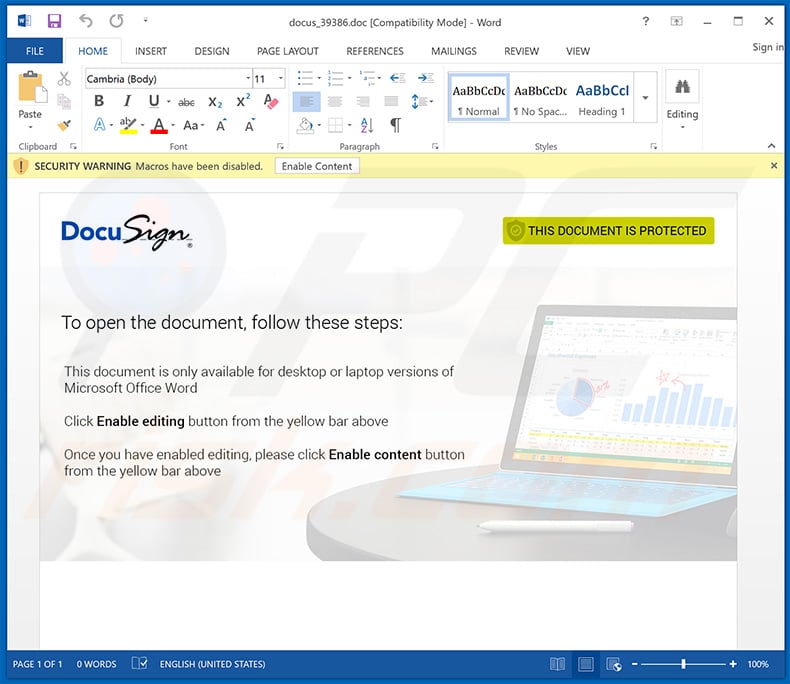Switch to the INSERT tab

pos(151,51)
